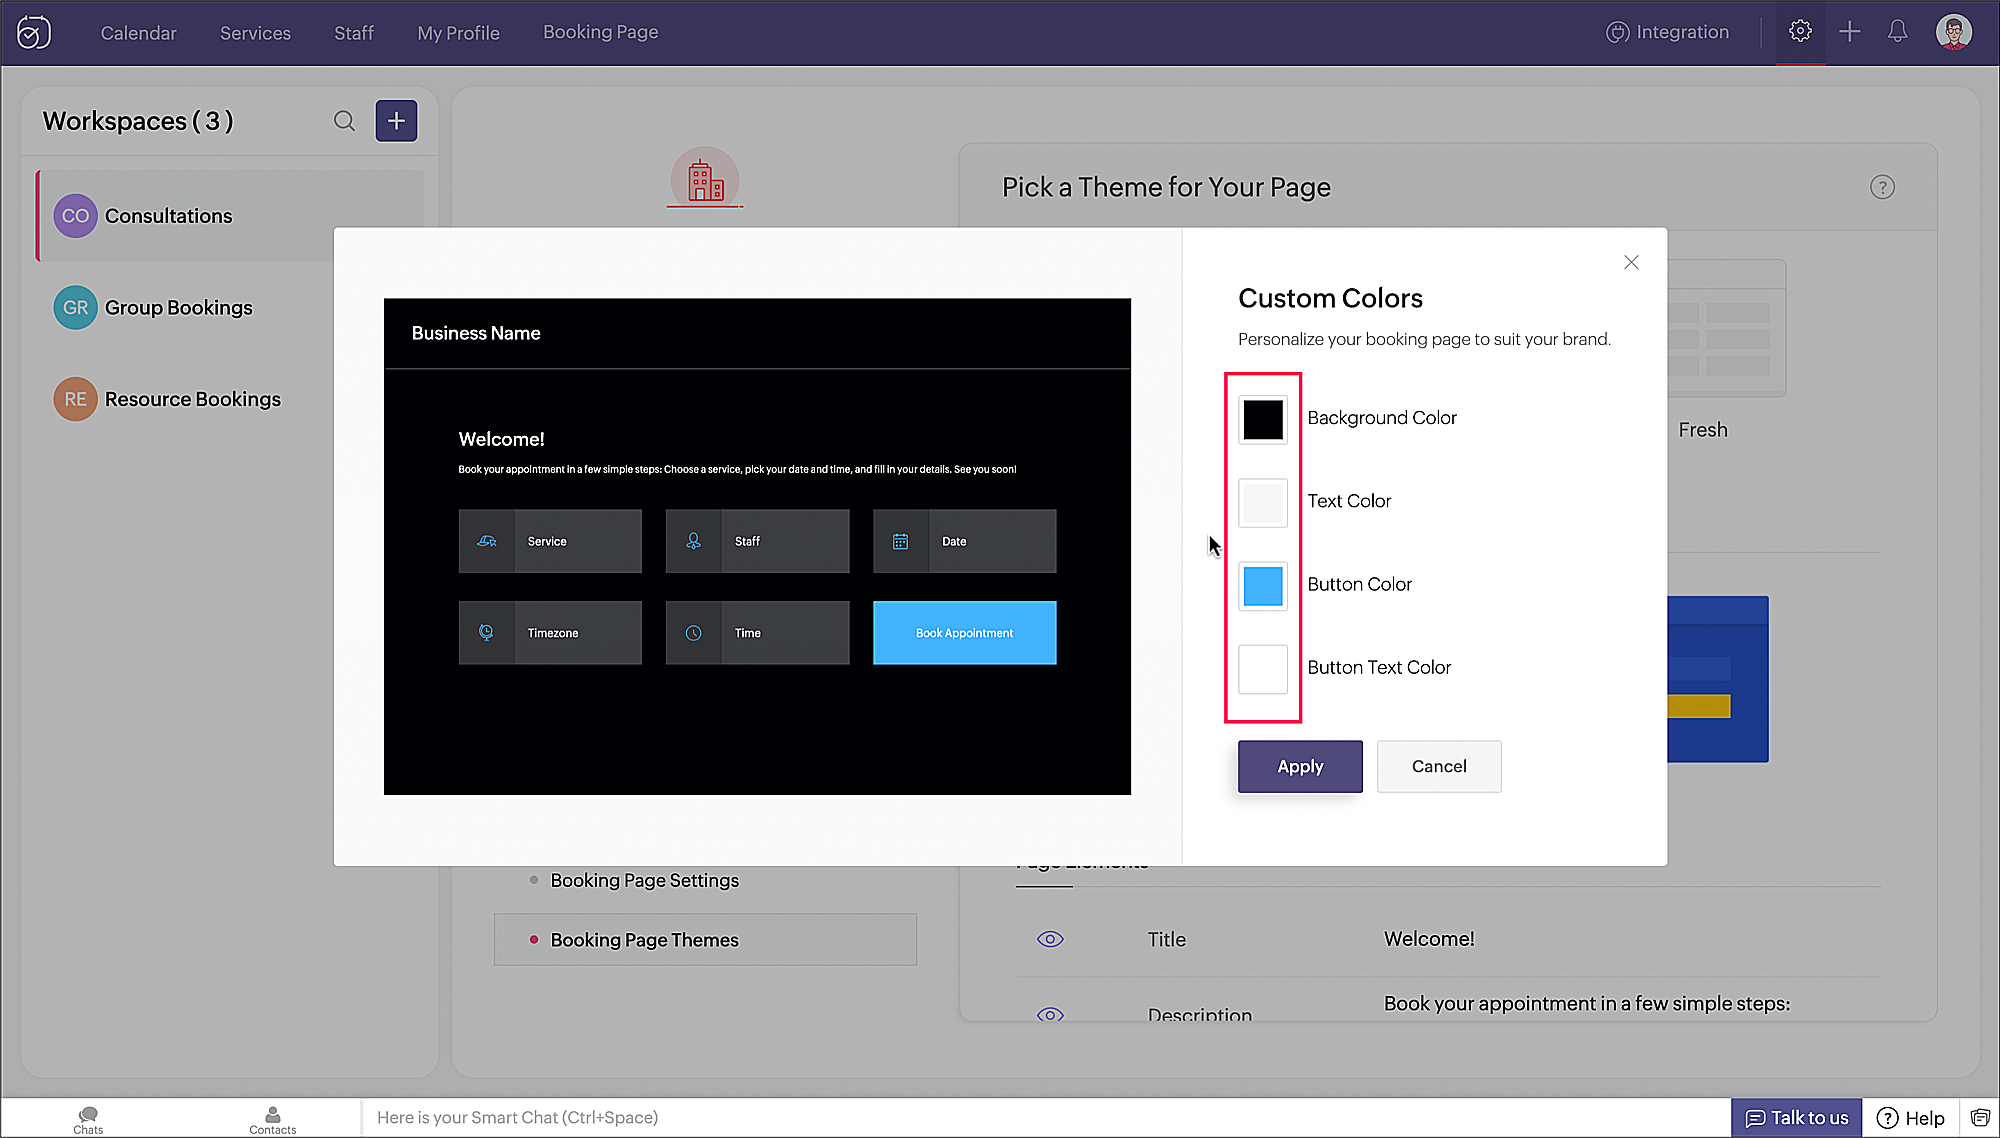Screen dimensions: 2000x1138
Task: Open the Services tab
Action: point(255,33)
